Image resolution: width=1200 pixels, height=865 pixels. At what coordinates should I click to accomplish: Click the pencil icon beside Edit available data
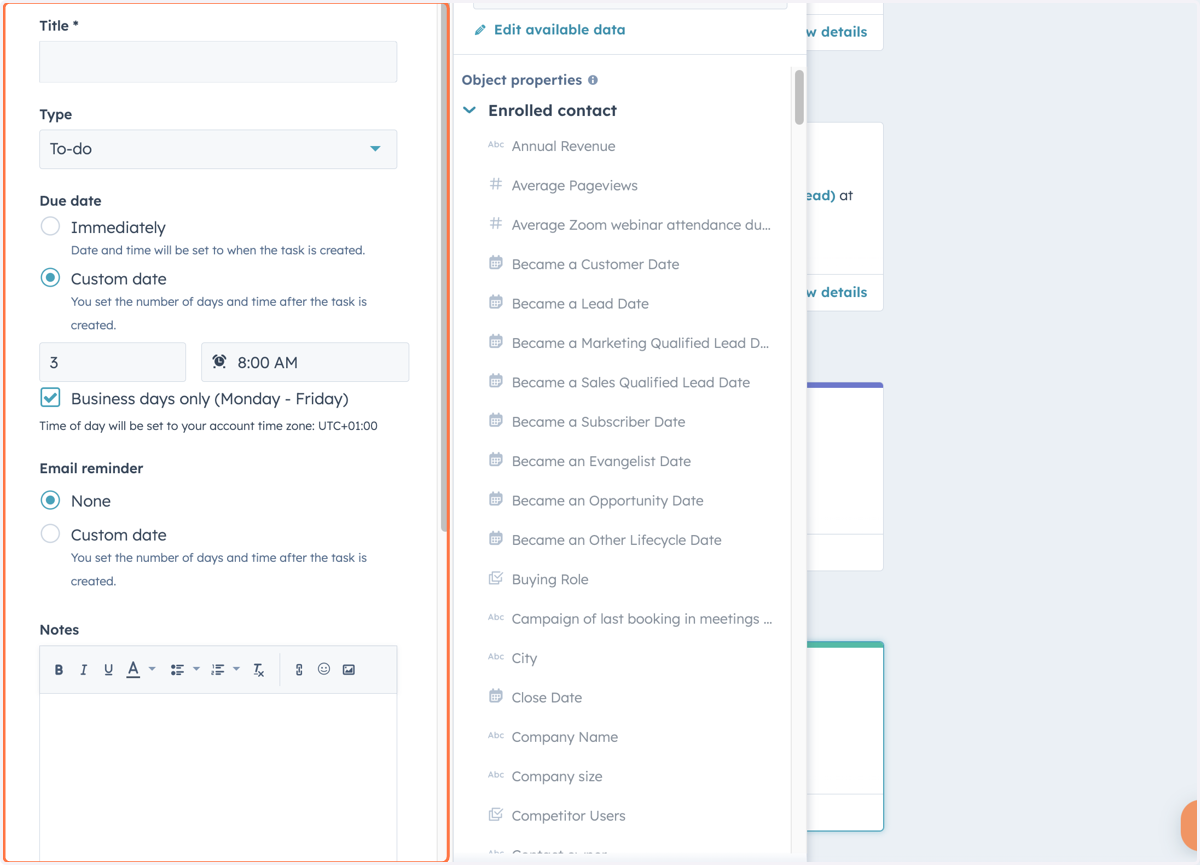(480, 30)
